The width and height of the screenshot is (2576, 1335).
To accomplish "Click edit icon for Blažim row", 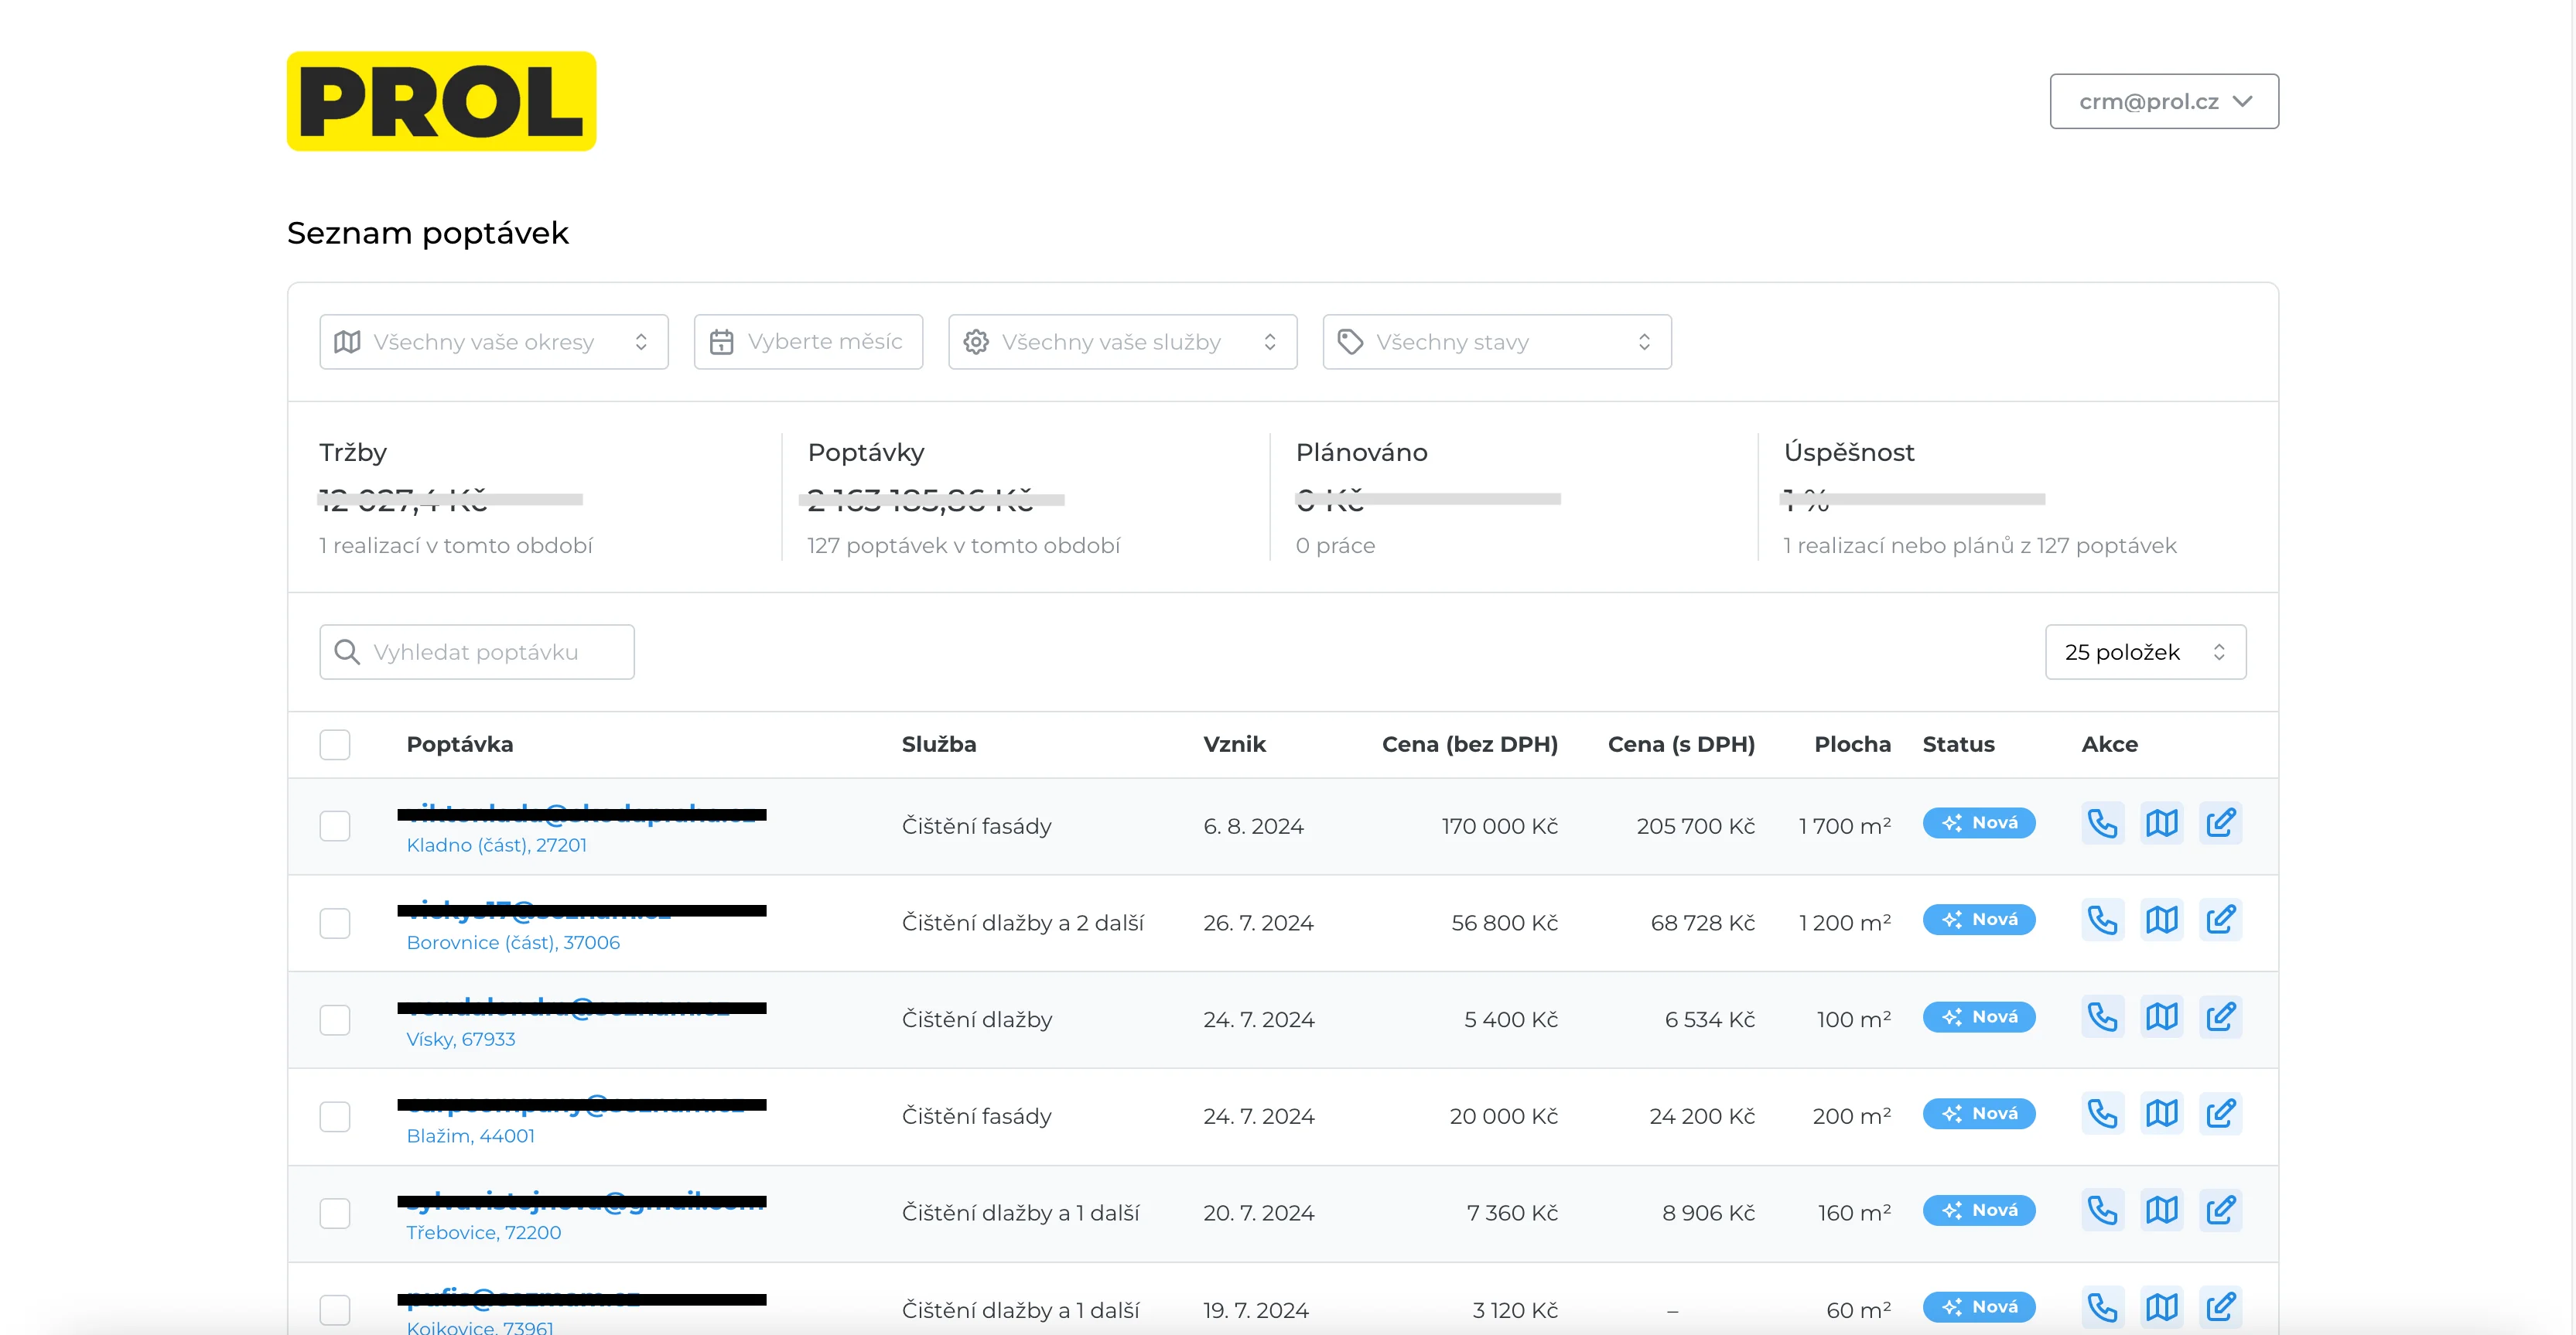I will pyautogui.click(x=2220, y=1113).
